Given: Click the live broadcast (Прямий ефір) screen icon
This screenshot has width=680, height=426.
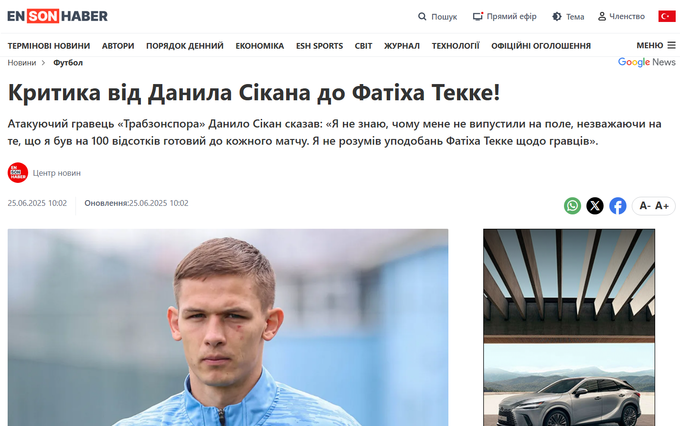Looking at the screenshot, I should (x=478, y=16).
